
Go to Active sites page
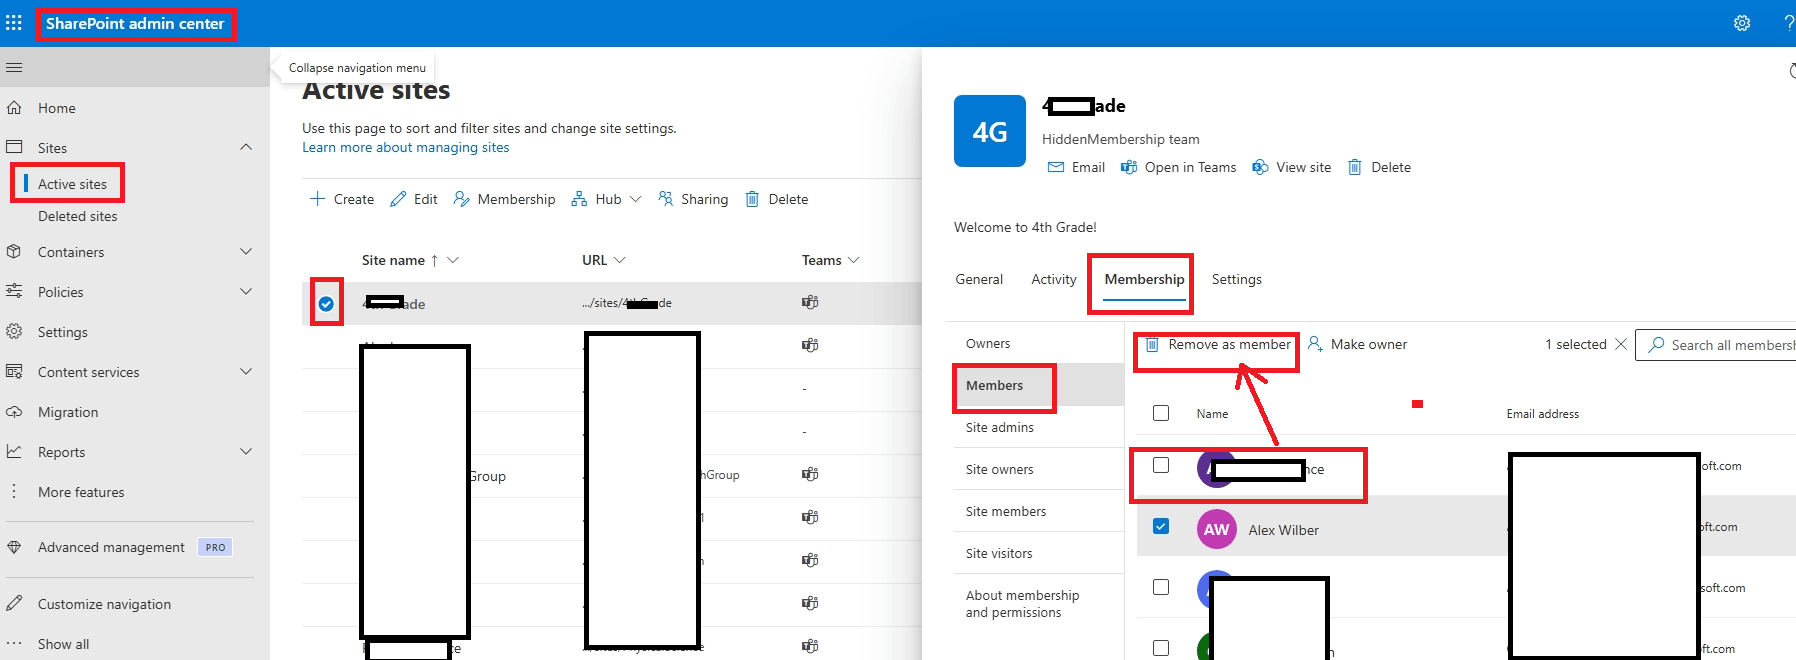click(x=72, y=184)
